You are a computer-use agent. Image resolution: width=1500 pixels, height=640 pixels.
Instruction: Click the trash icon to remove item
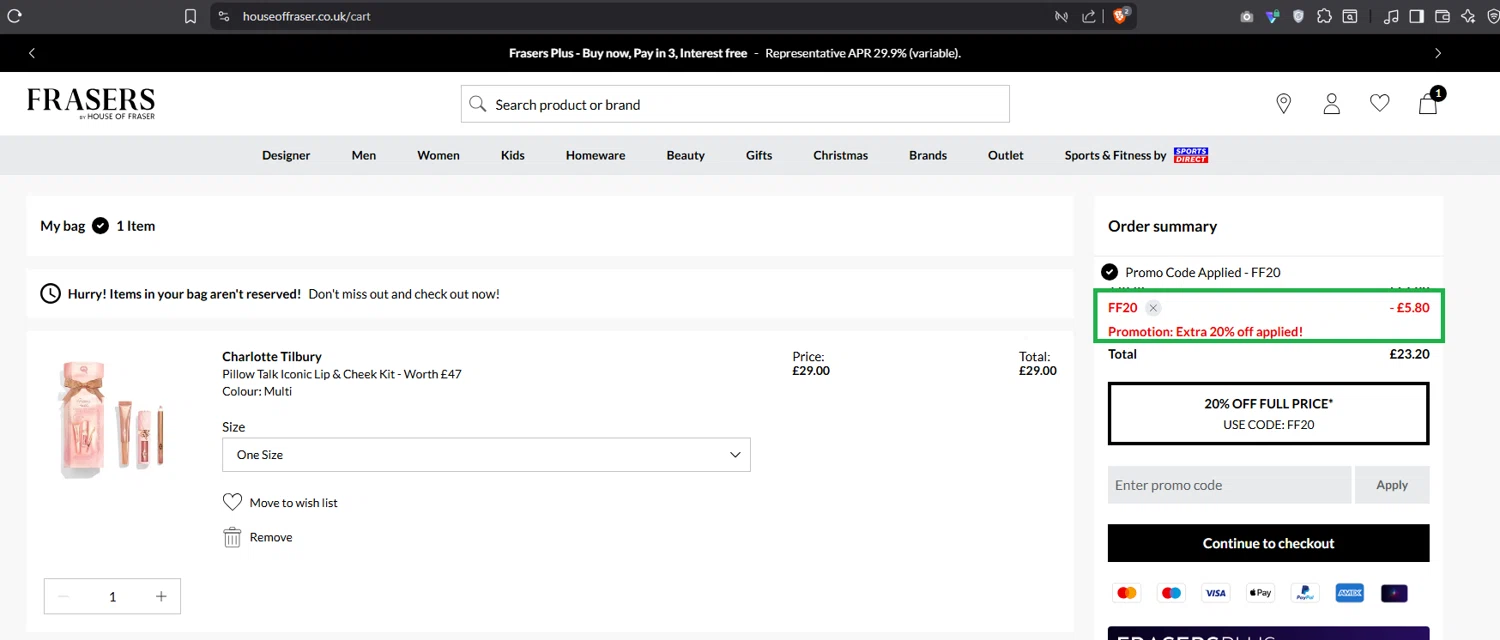click(232, 537)
